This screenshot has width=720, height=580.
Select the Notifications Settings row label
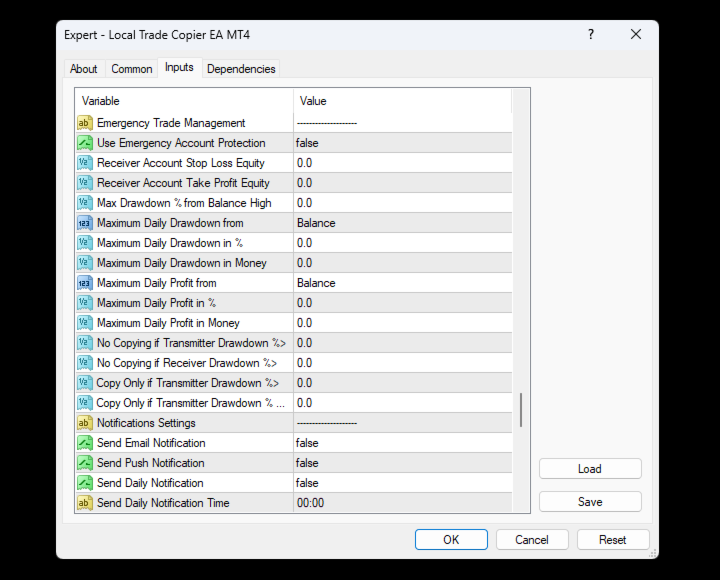point(146,423)
